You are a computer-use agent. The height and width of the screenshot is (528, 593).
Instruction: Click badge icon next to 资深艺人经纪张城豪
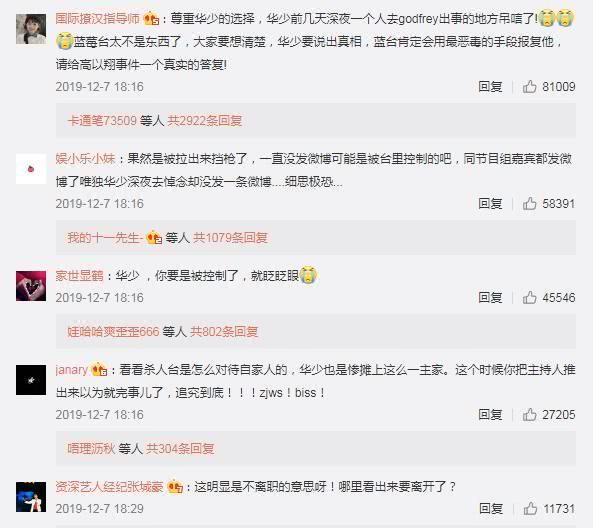tap(175, 486)
